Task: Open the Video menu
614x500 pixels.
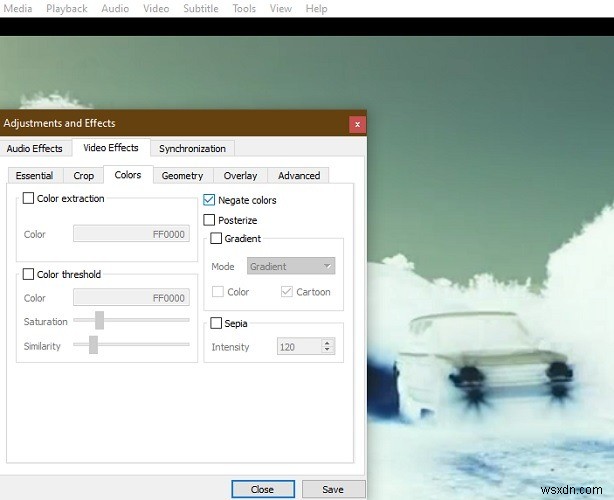Action: 156,8
